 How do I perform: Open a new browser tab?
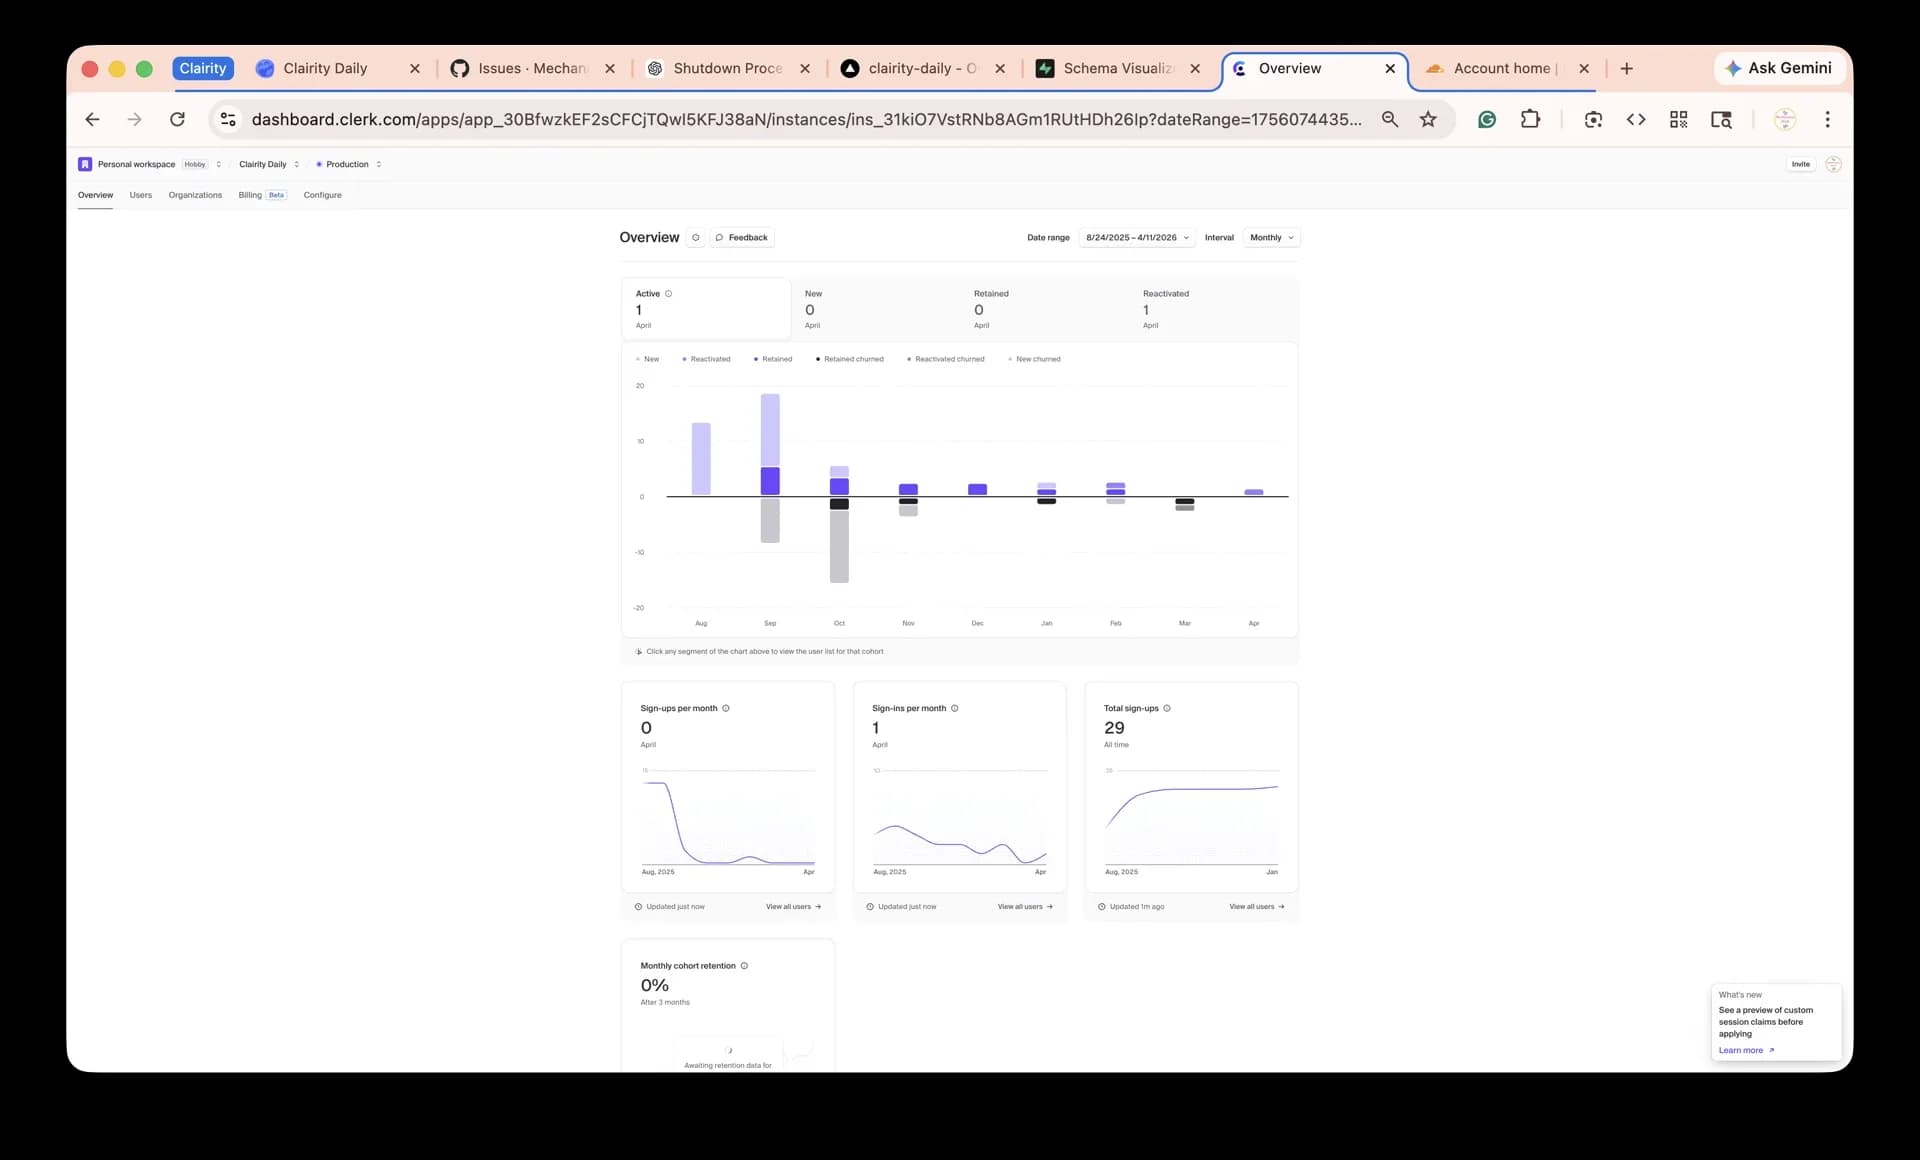click(x=1626, y=68)
